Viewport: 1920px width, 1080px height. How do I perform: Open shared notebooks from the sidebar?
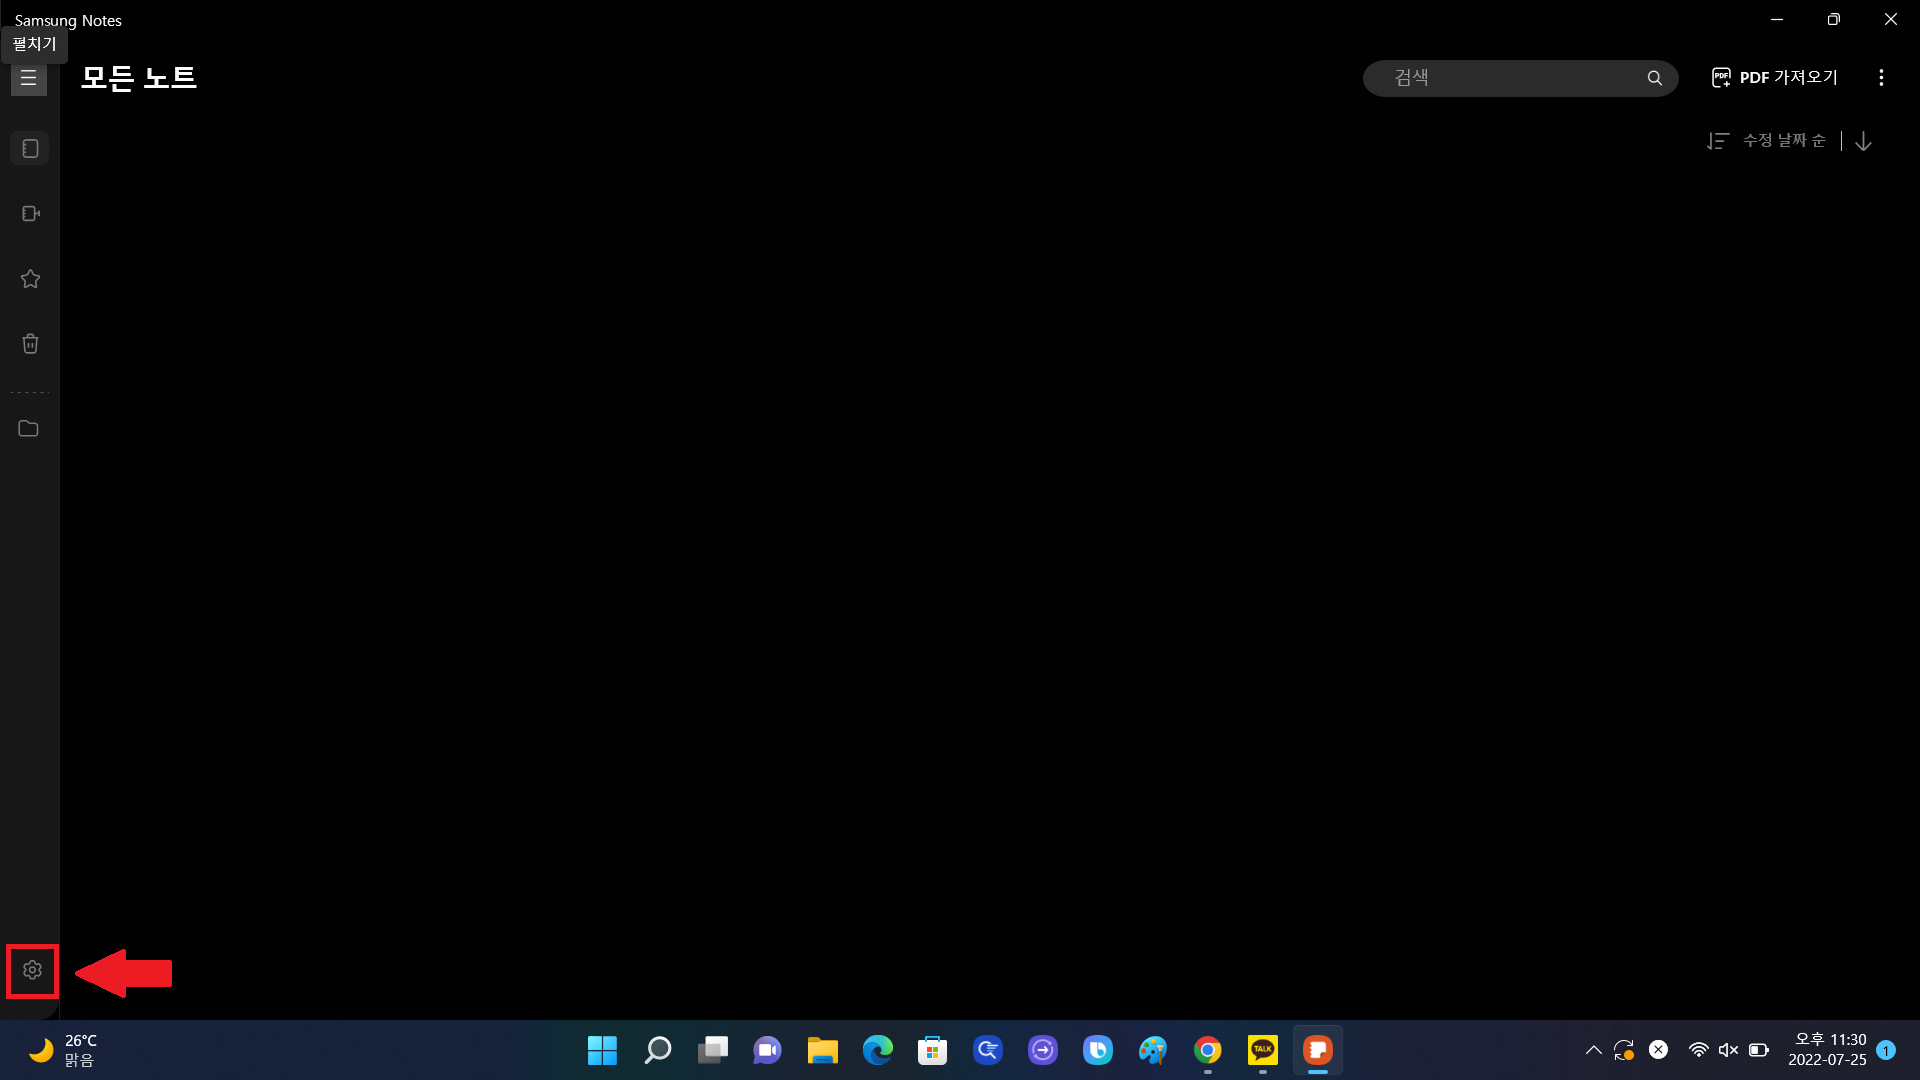click(x=30, y=213)
